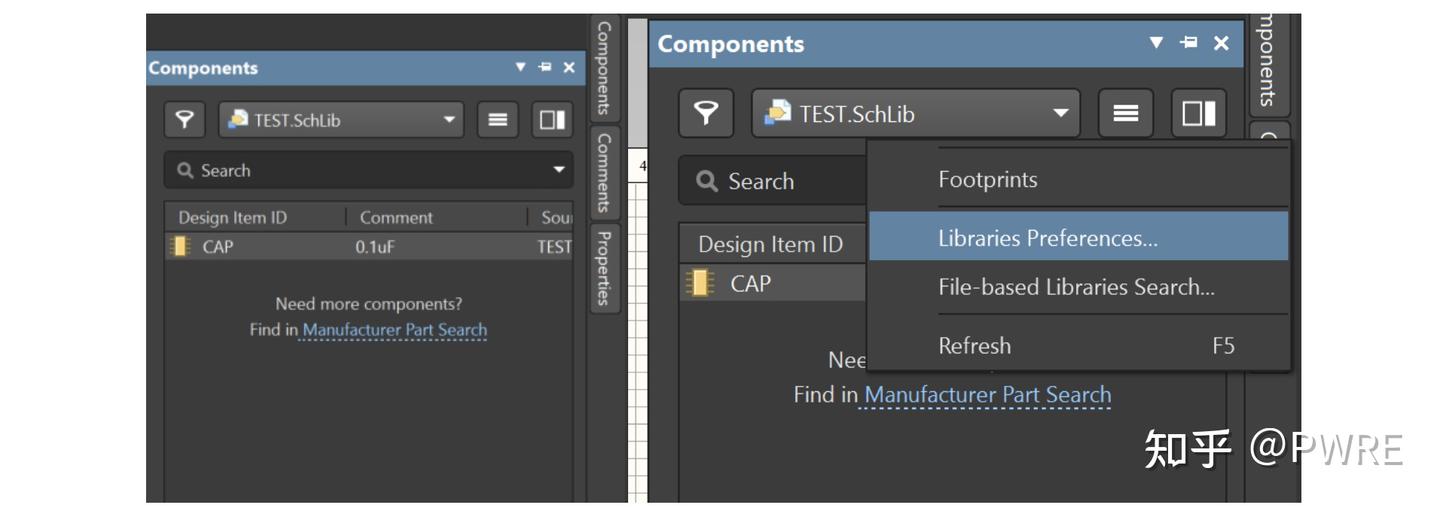The height and width of the screenshot is (508, 1440).
Task: Switch to the Properties side tab
Action: pyautogui.click(x=603, y=268)
